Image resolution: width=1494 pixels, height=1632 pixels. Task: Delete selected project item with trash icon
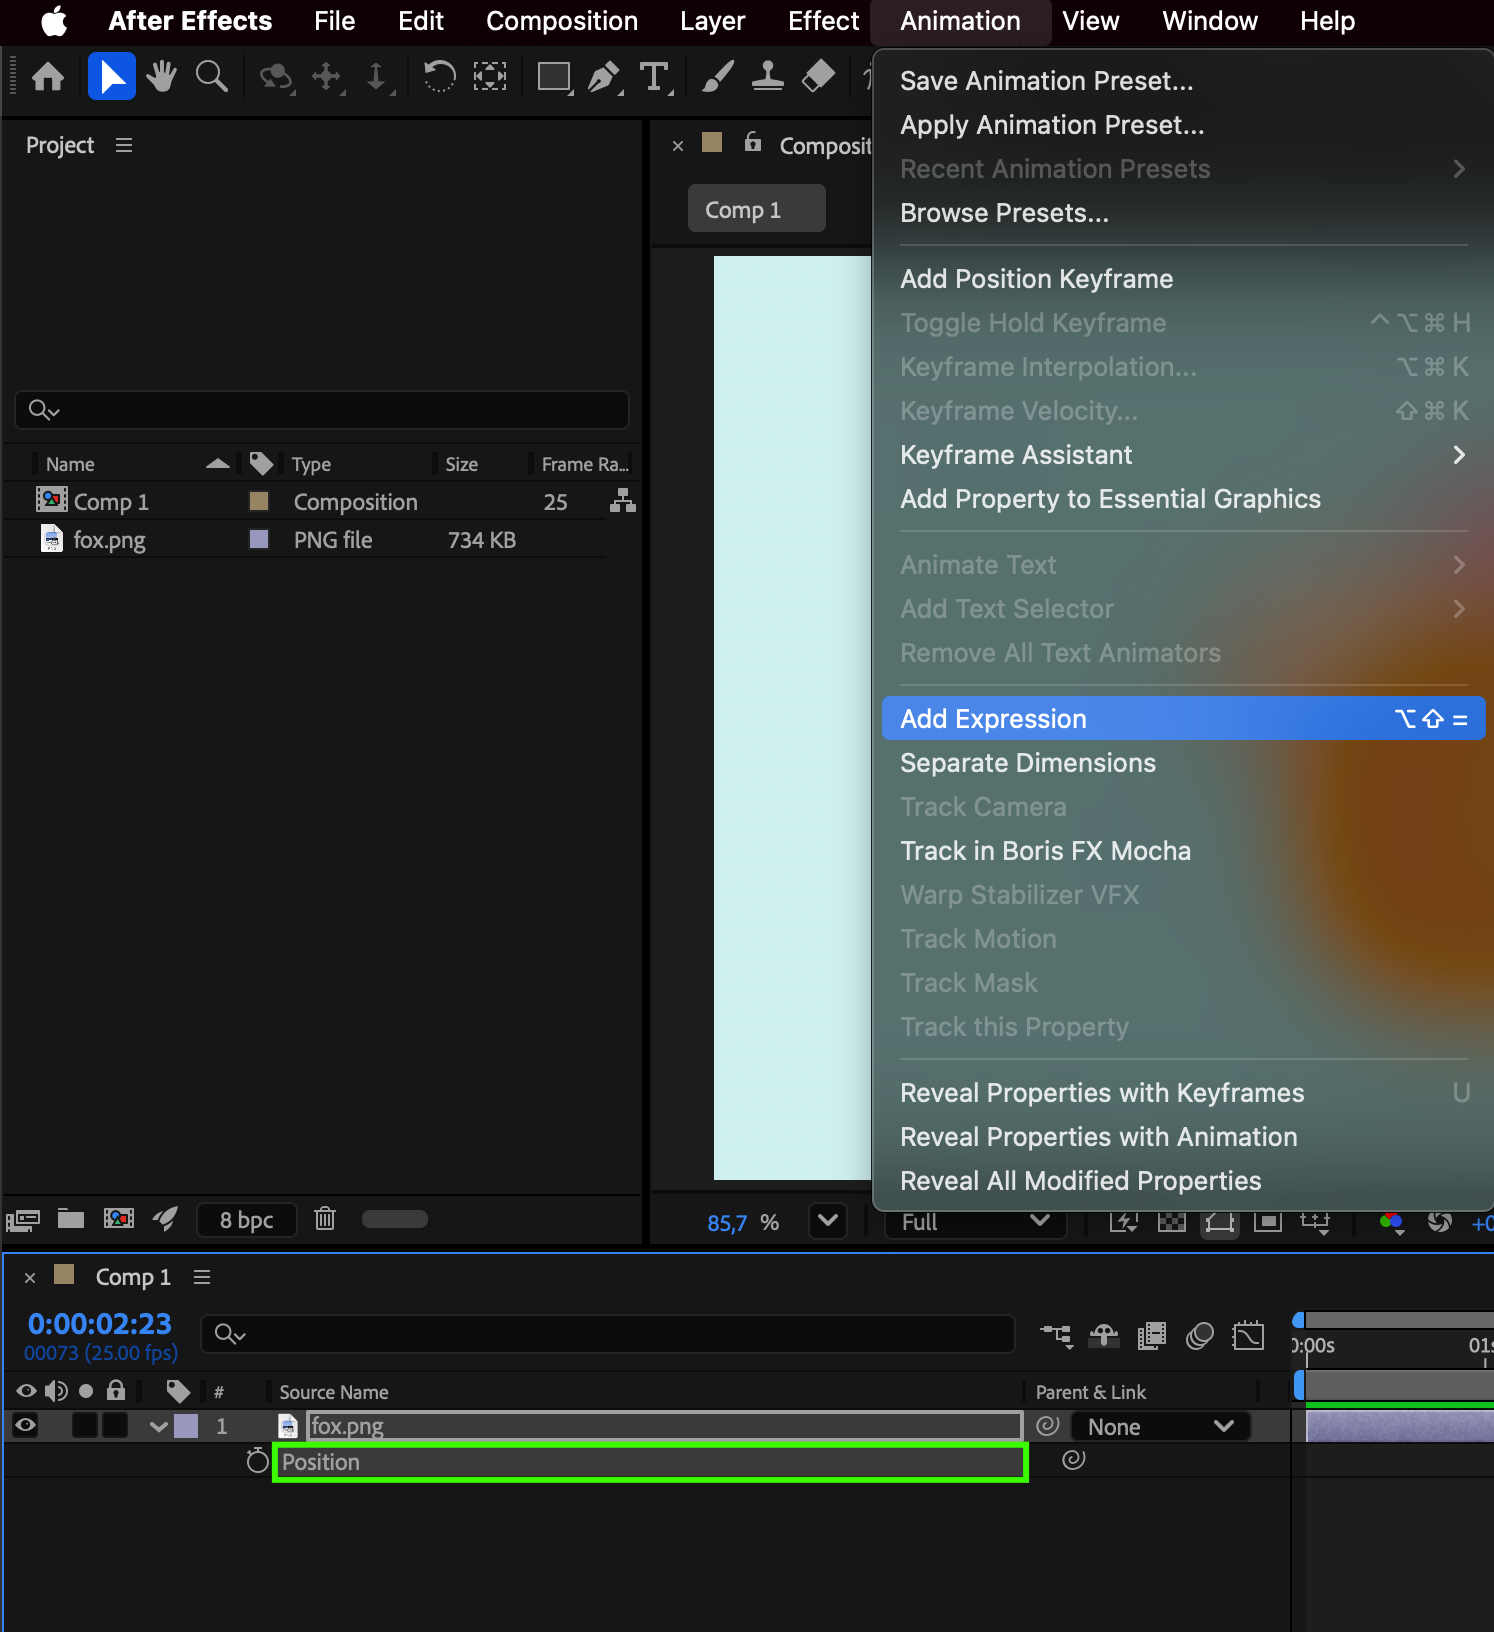(325, 1218)
